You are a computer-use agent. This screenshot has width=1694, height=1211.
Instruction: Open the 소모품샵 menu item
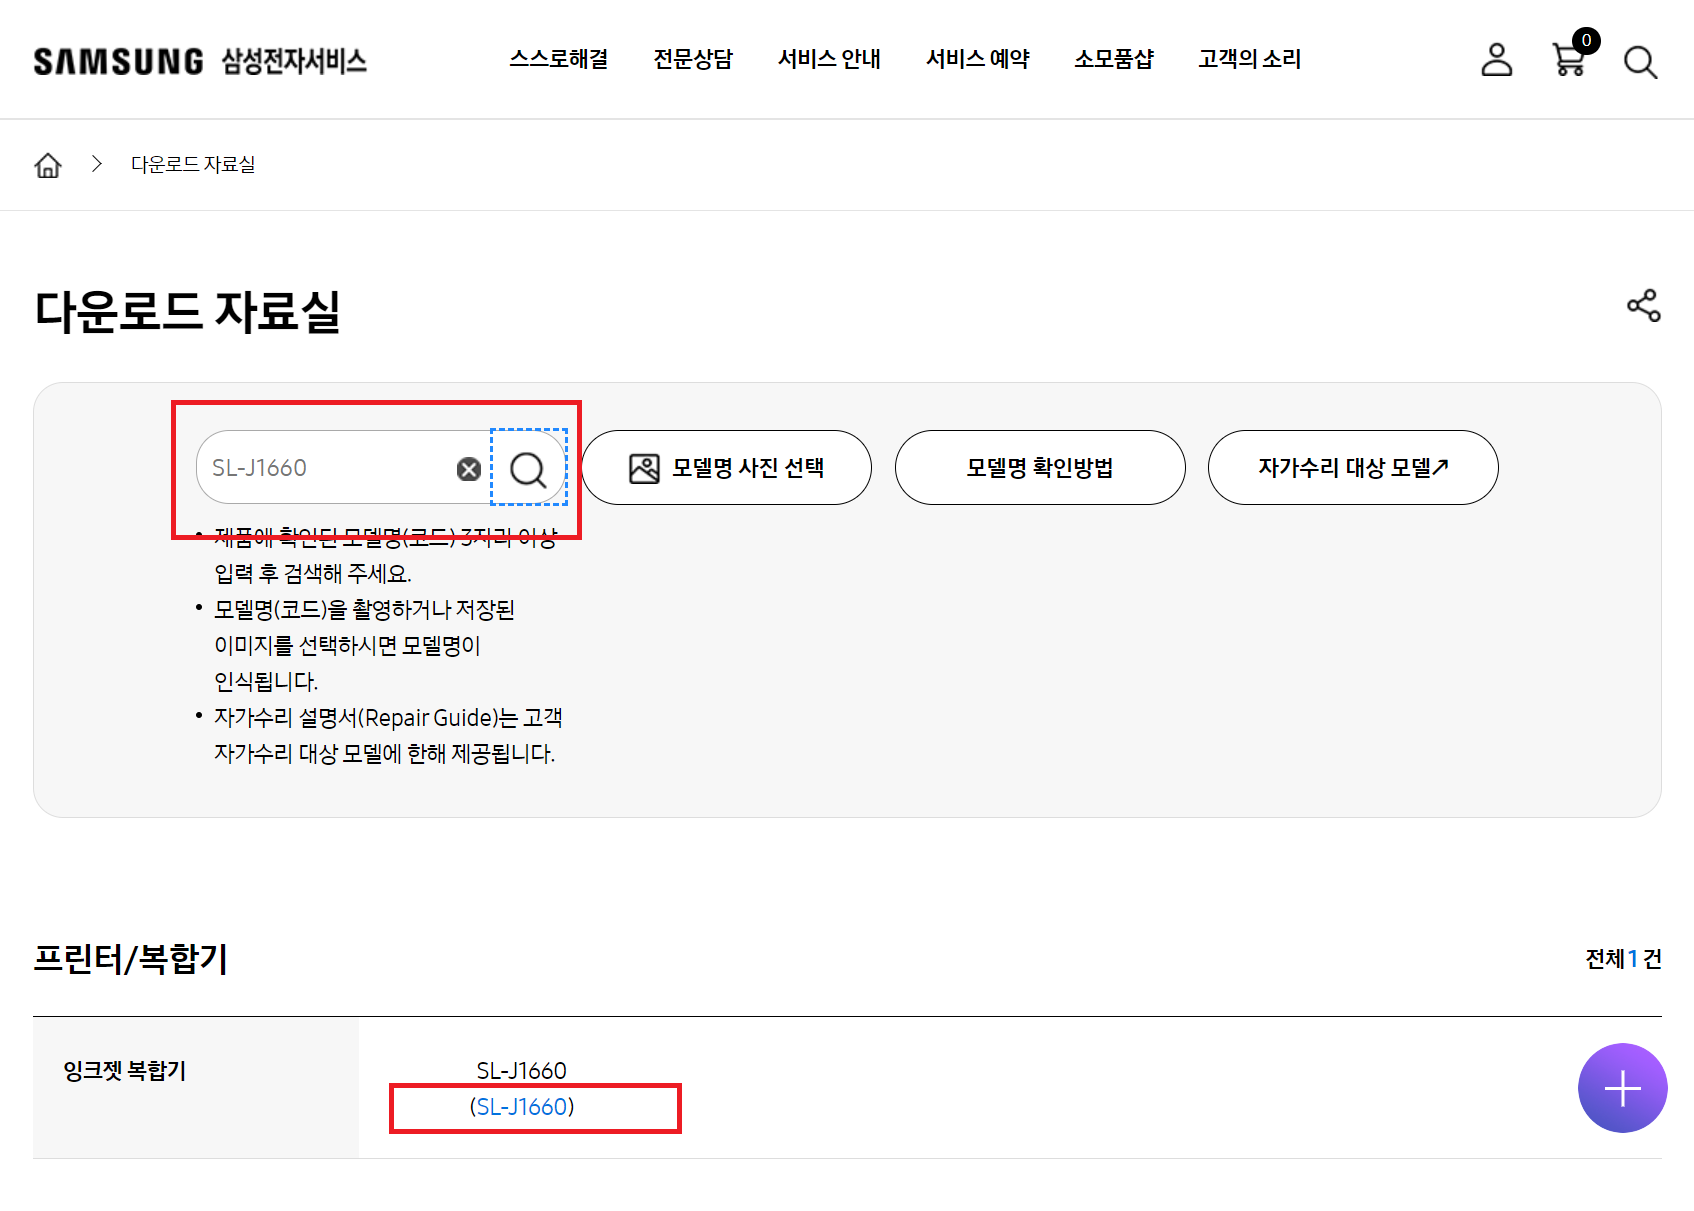tap(1114, 60)
